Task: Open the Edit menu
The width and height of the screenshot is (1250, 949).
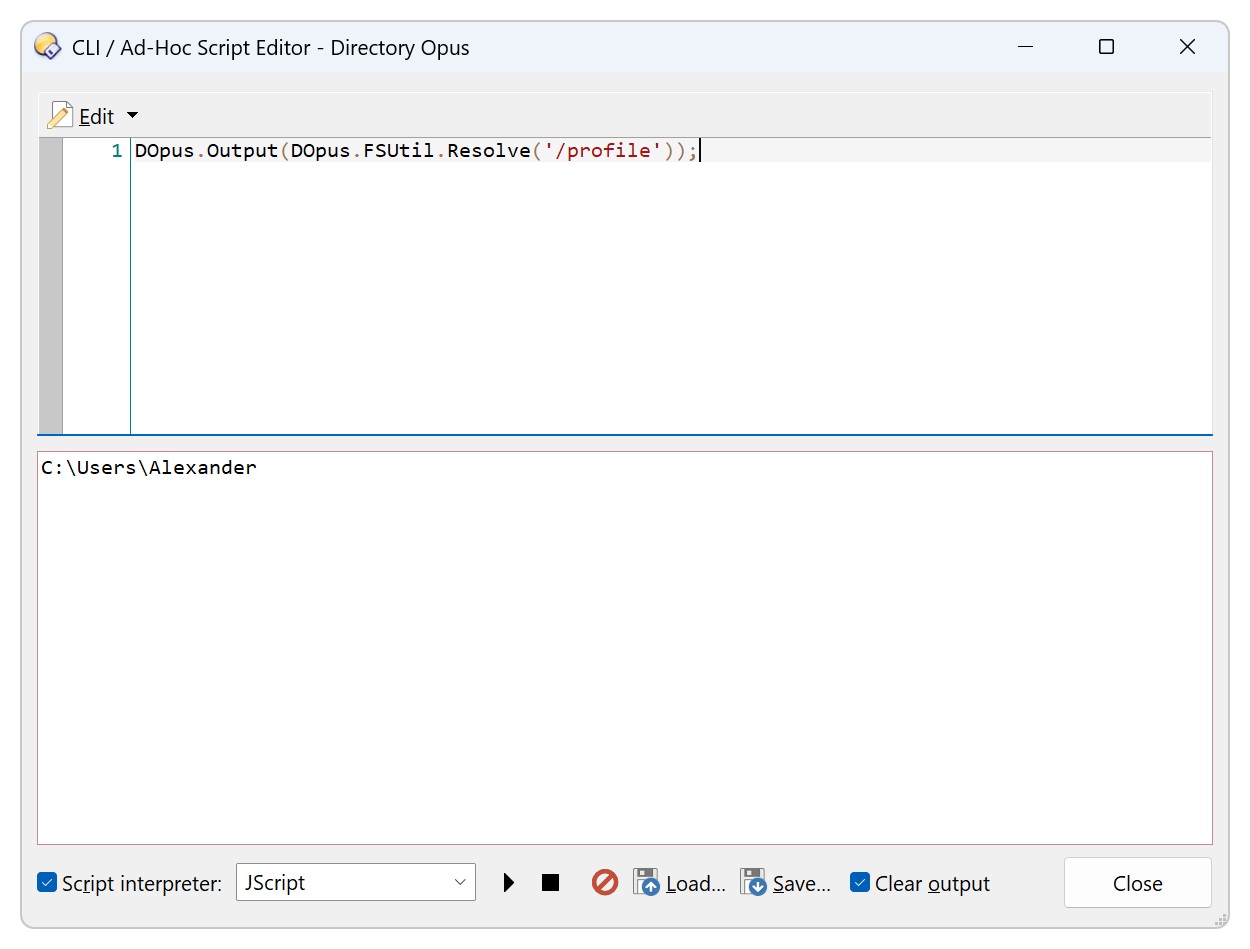Action: (x=97, y=117)
